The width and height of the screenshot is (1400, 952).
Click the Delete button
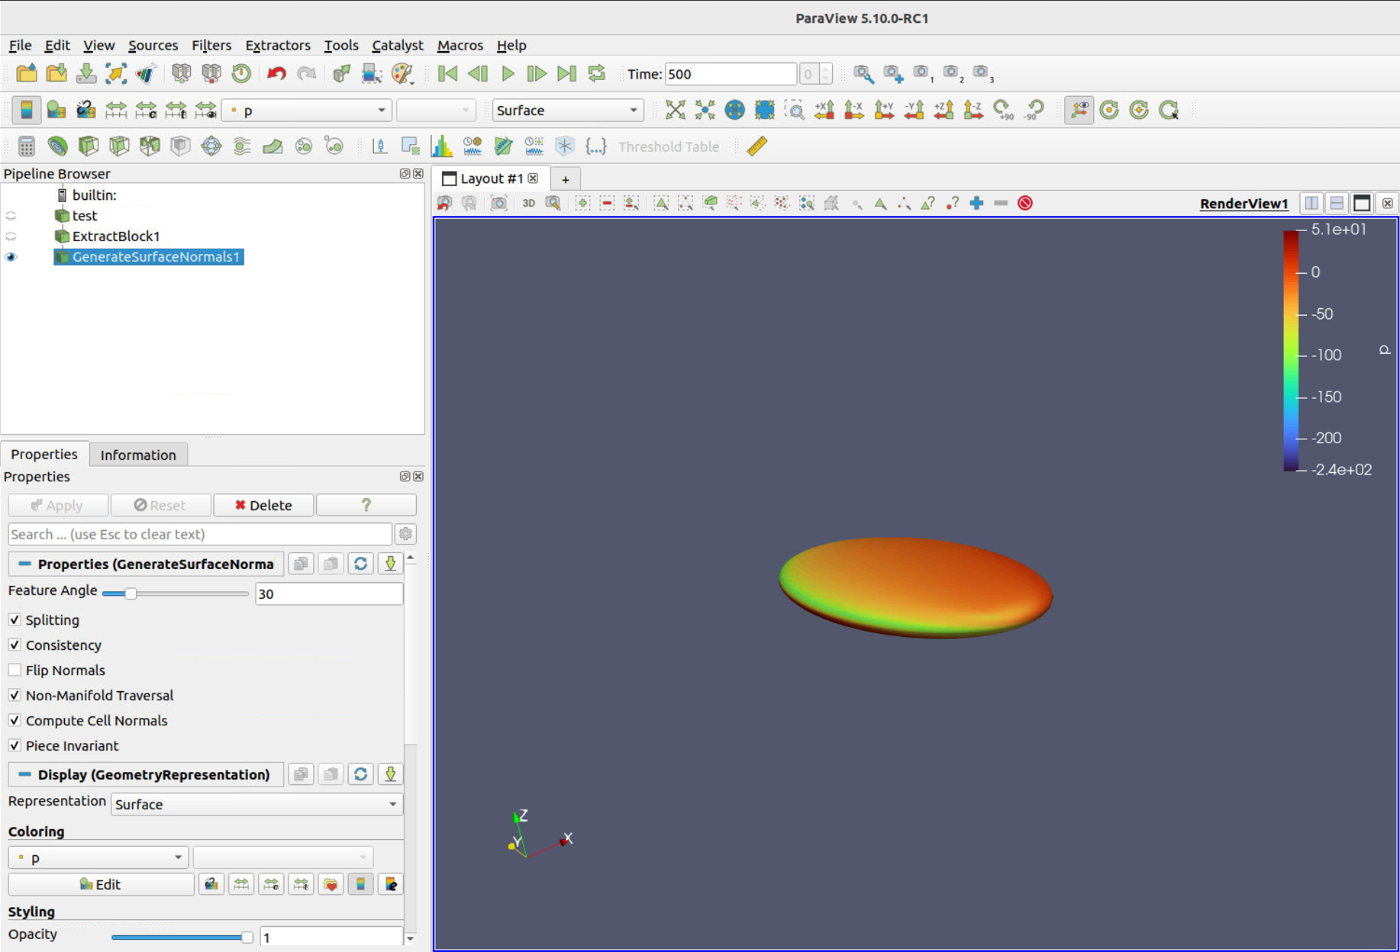pos(263,505)
